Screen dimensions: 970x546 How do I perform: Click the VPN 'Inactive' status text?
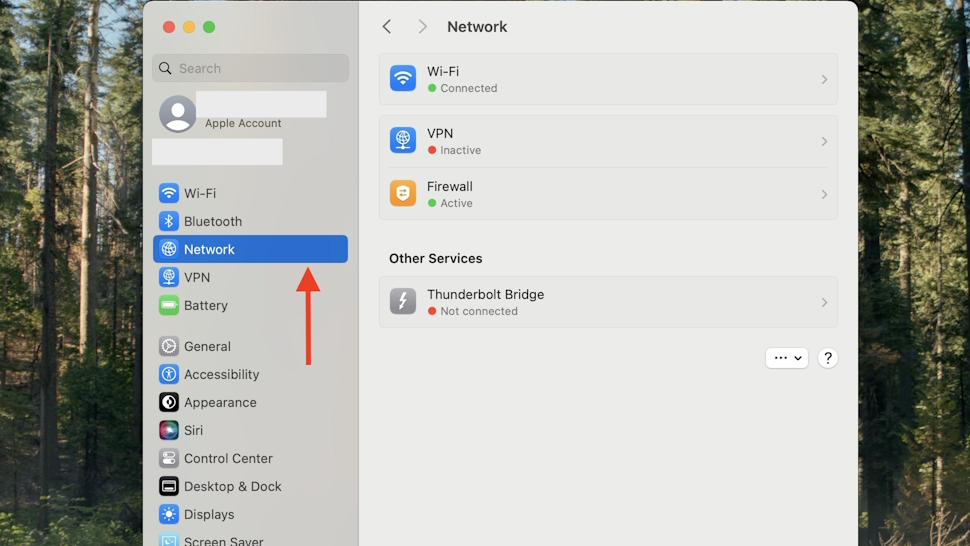(x=460, y=150)
